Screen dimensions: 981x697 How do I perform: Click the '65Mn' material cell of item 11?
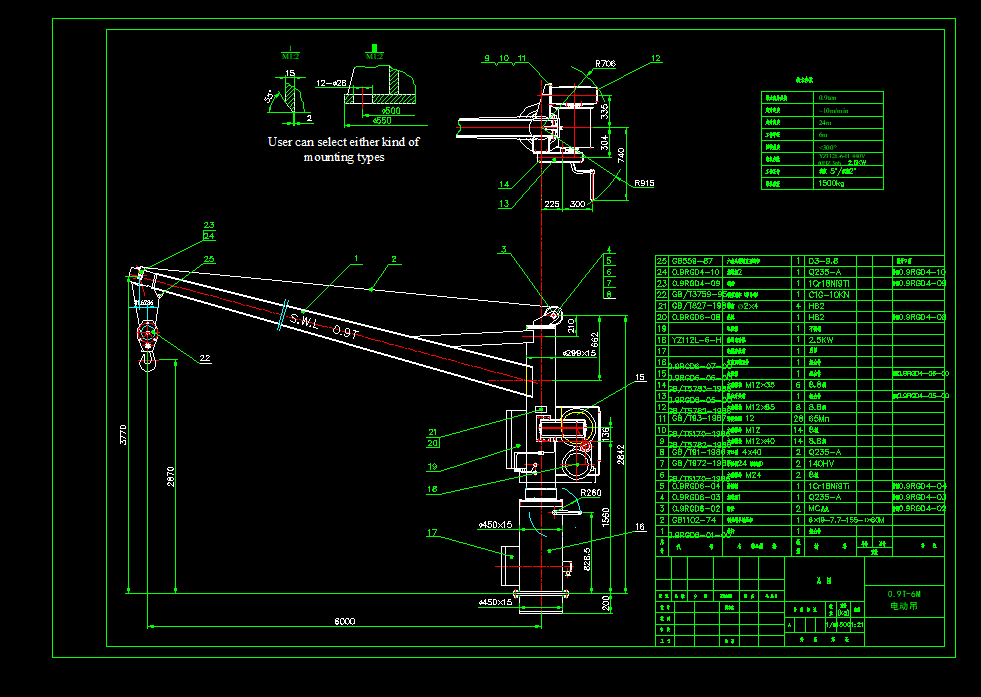click(x=812, y=418)
